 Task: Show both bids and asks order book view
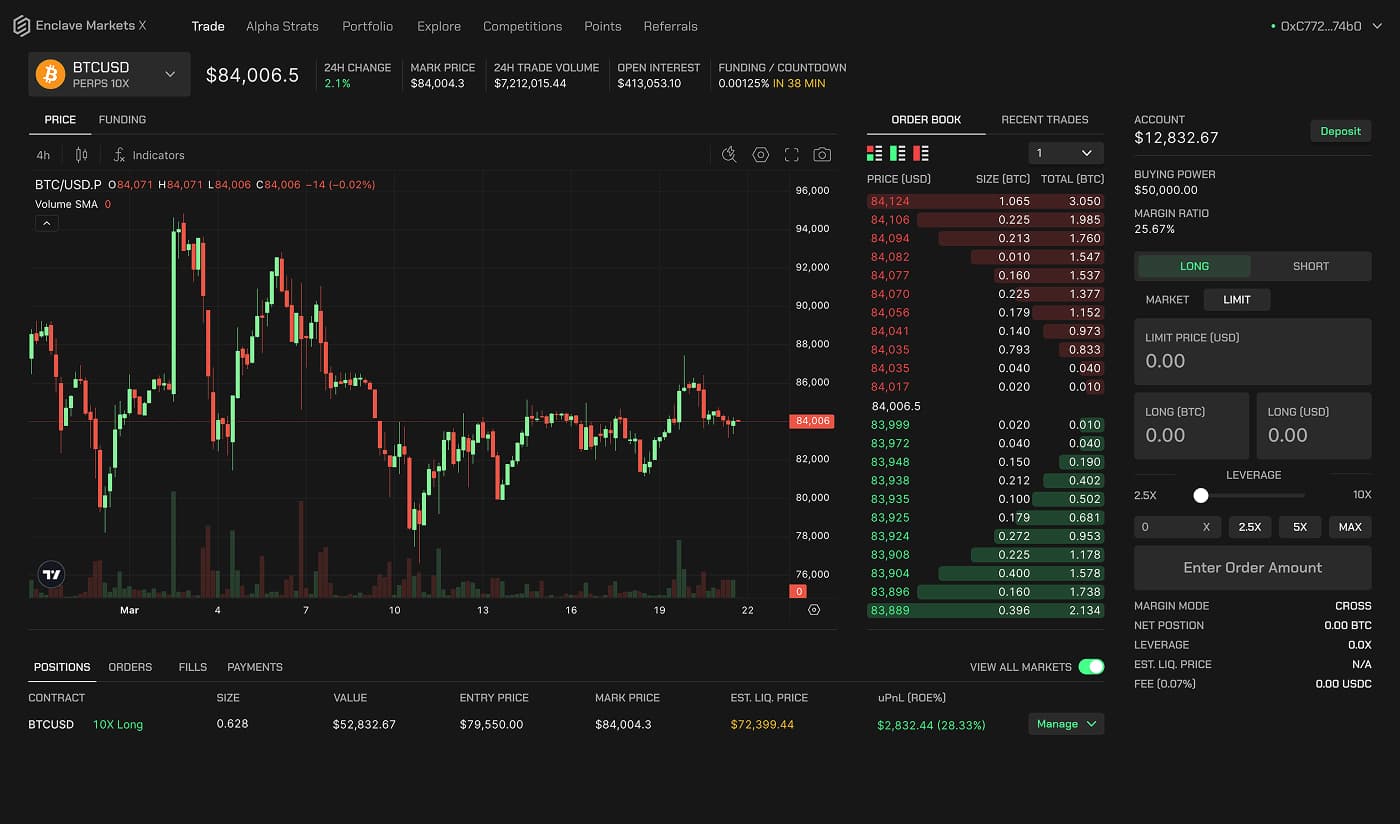pos(875,153)
